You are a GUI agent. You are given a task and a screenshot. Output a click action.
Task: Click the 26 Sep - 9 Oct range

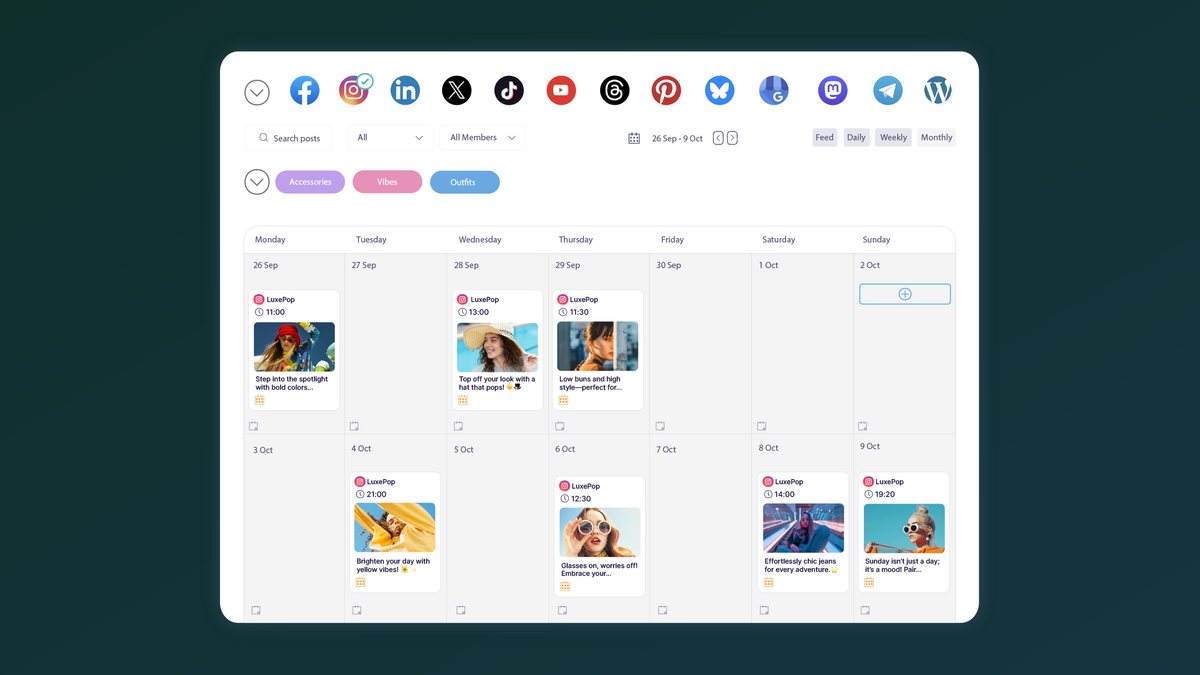tap(677, 138)
